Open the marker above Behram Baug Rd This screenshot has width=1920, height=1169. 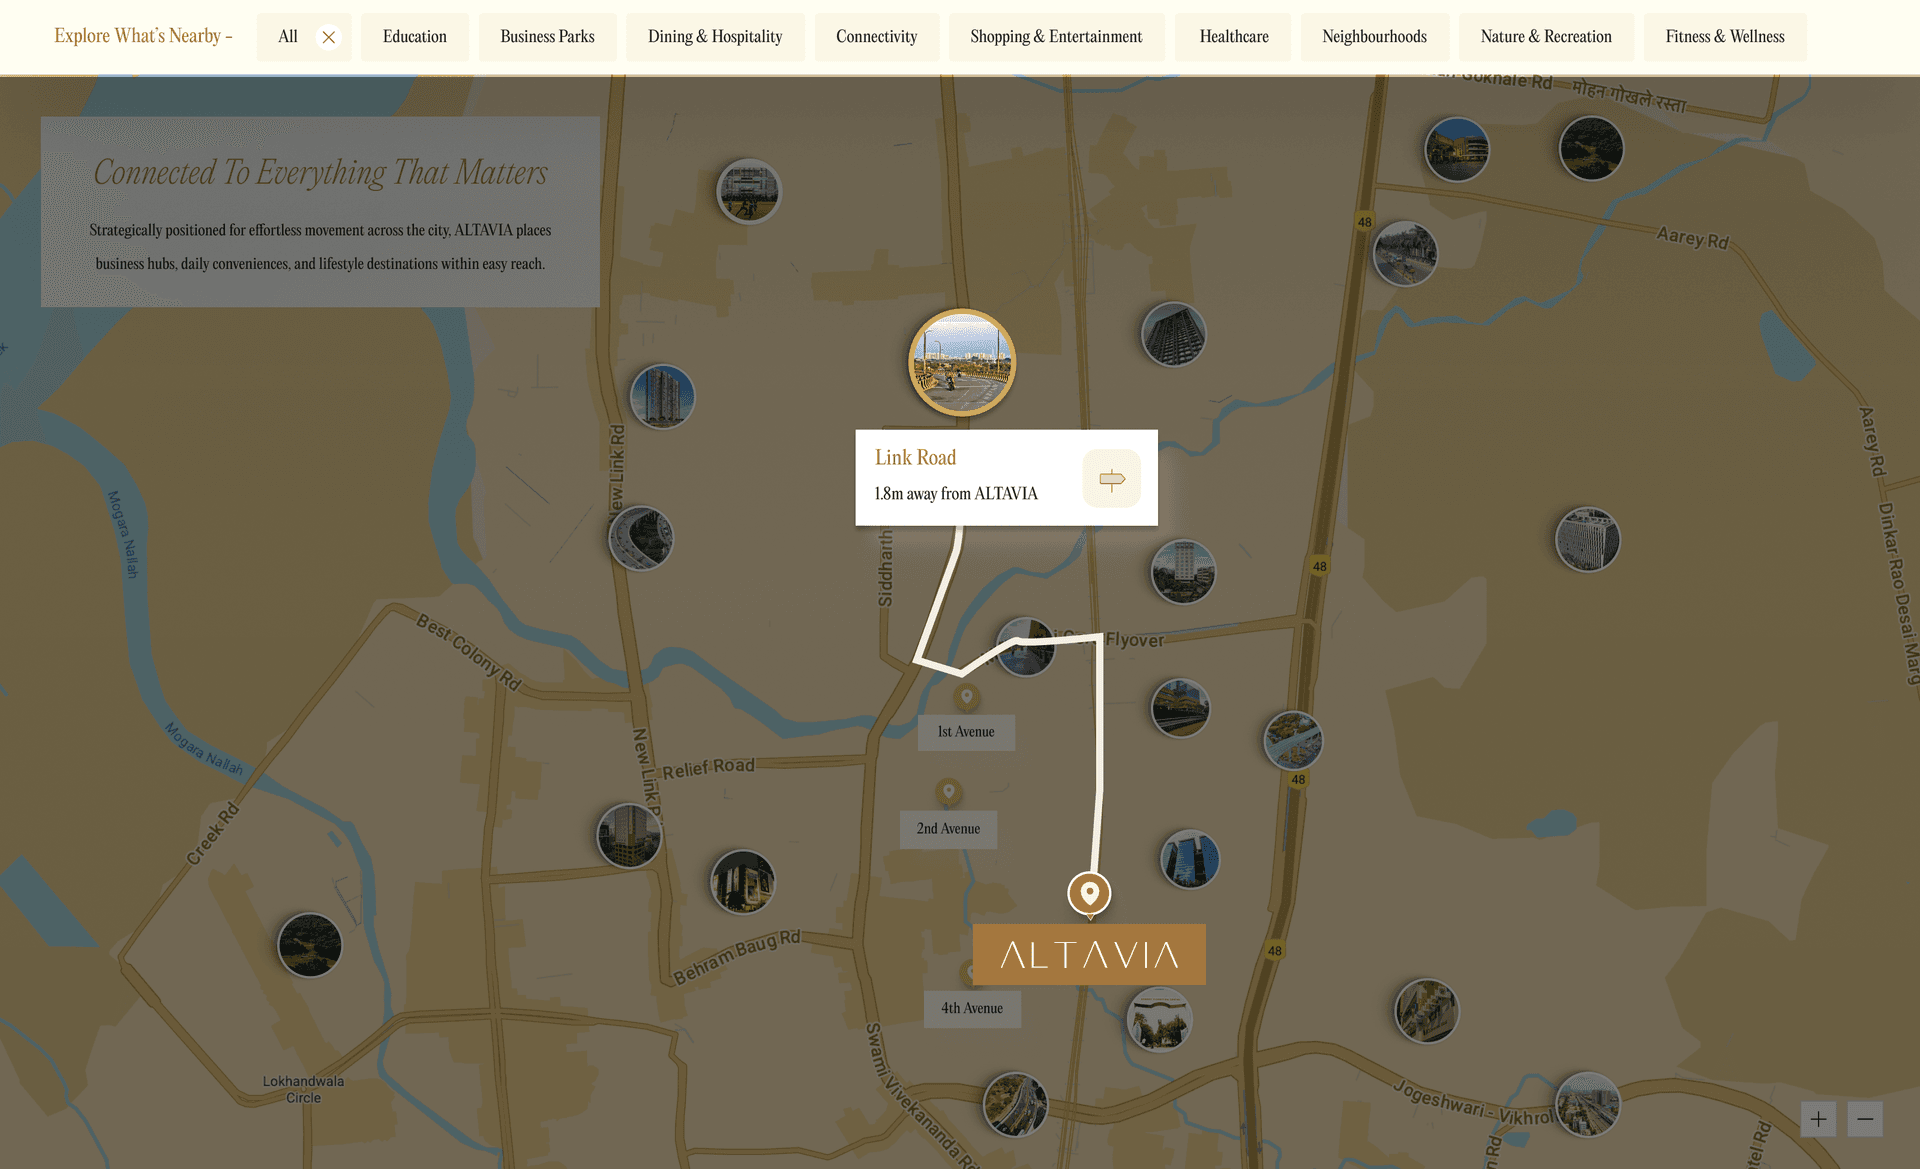coord(743,882)
